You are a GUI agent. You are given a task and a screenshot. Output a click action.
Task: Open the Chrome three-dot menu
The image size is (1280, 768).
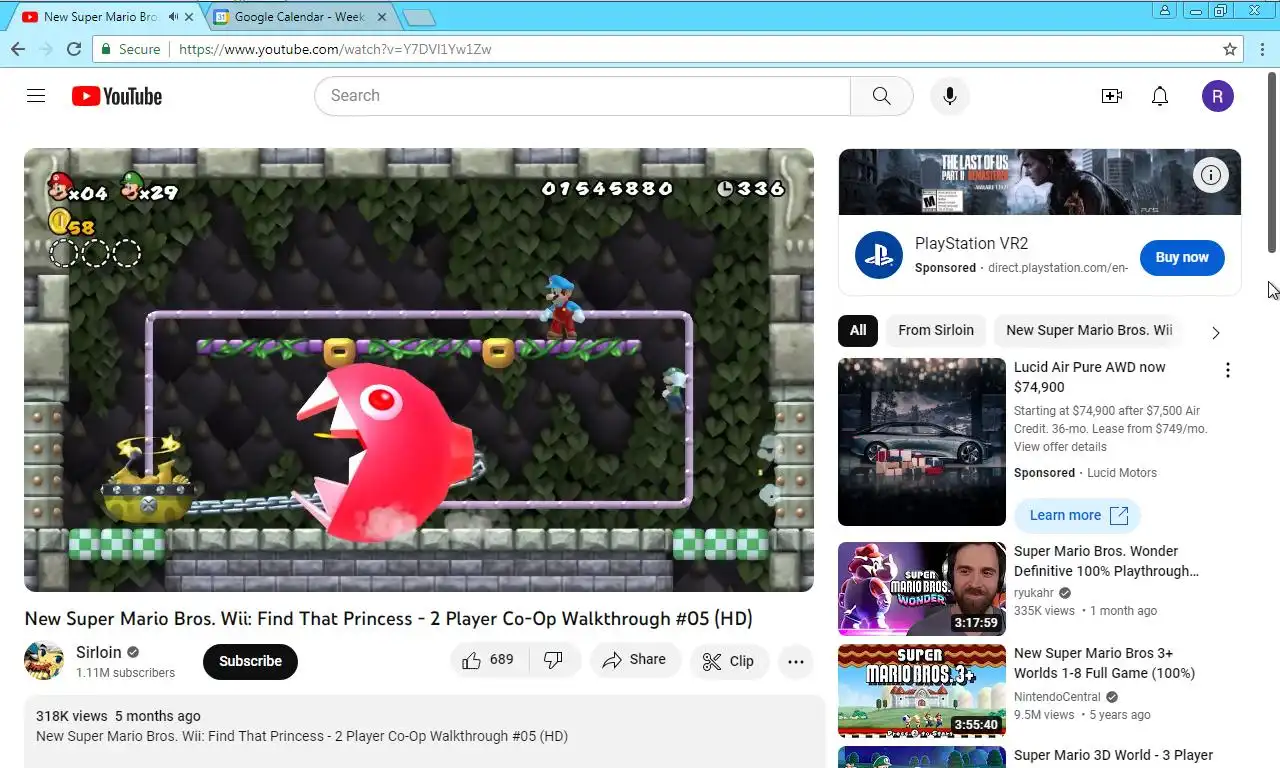(1262, 49)
